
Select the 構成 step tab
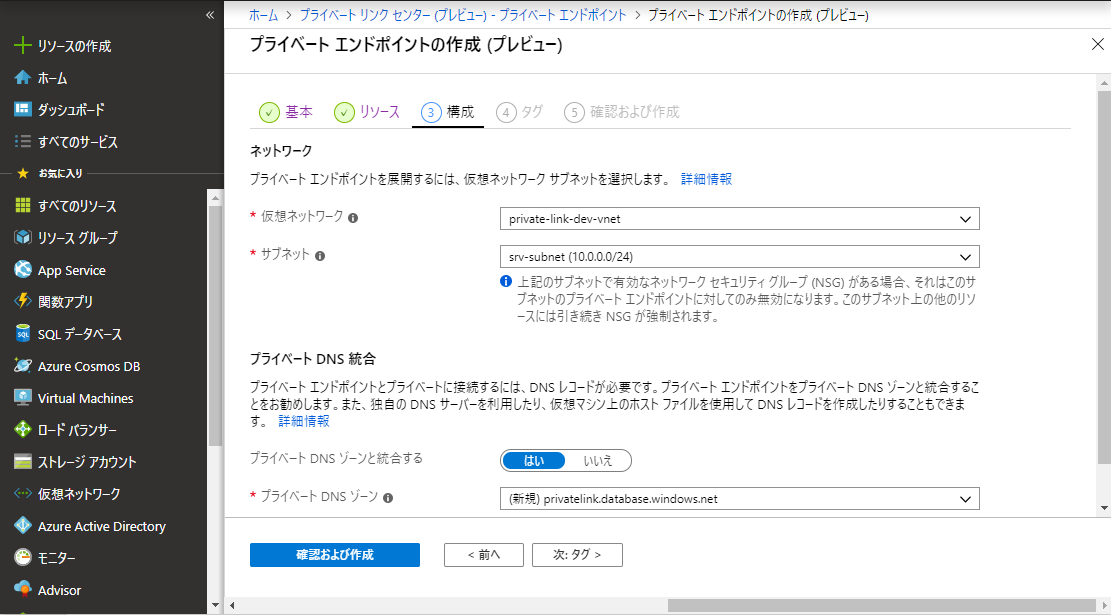pos(448,112)
